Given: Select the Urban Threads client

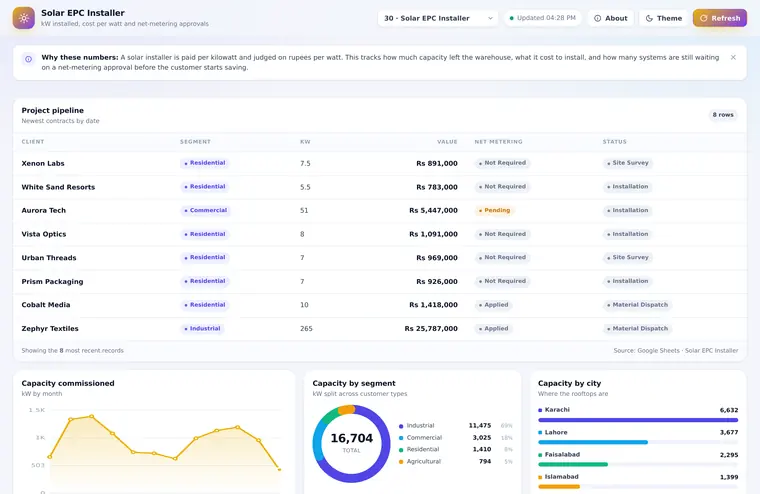Looking at the screenshot, I should click(x=49, y=258).
